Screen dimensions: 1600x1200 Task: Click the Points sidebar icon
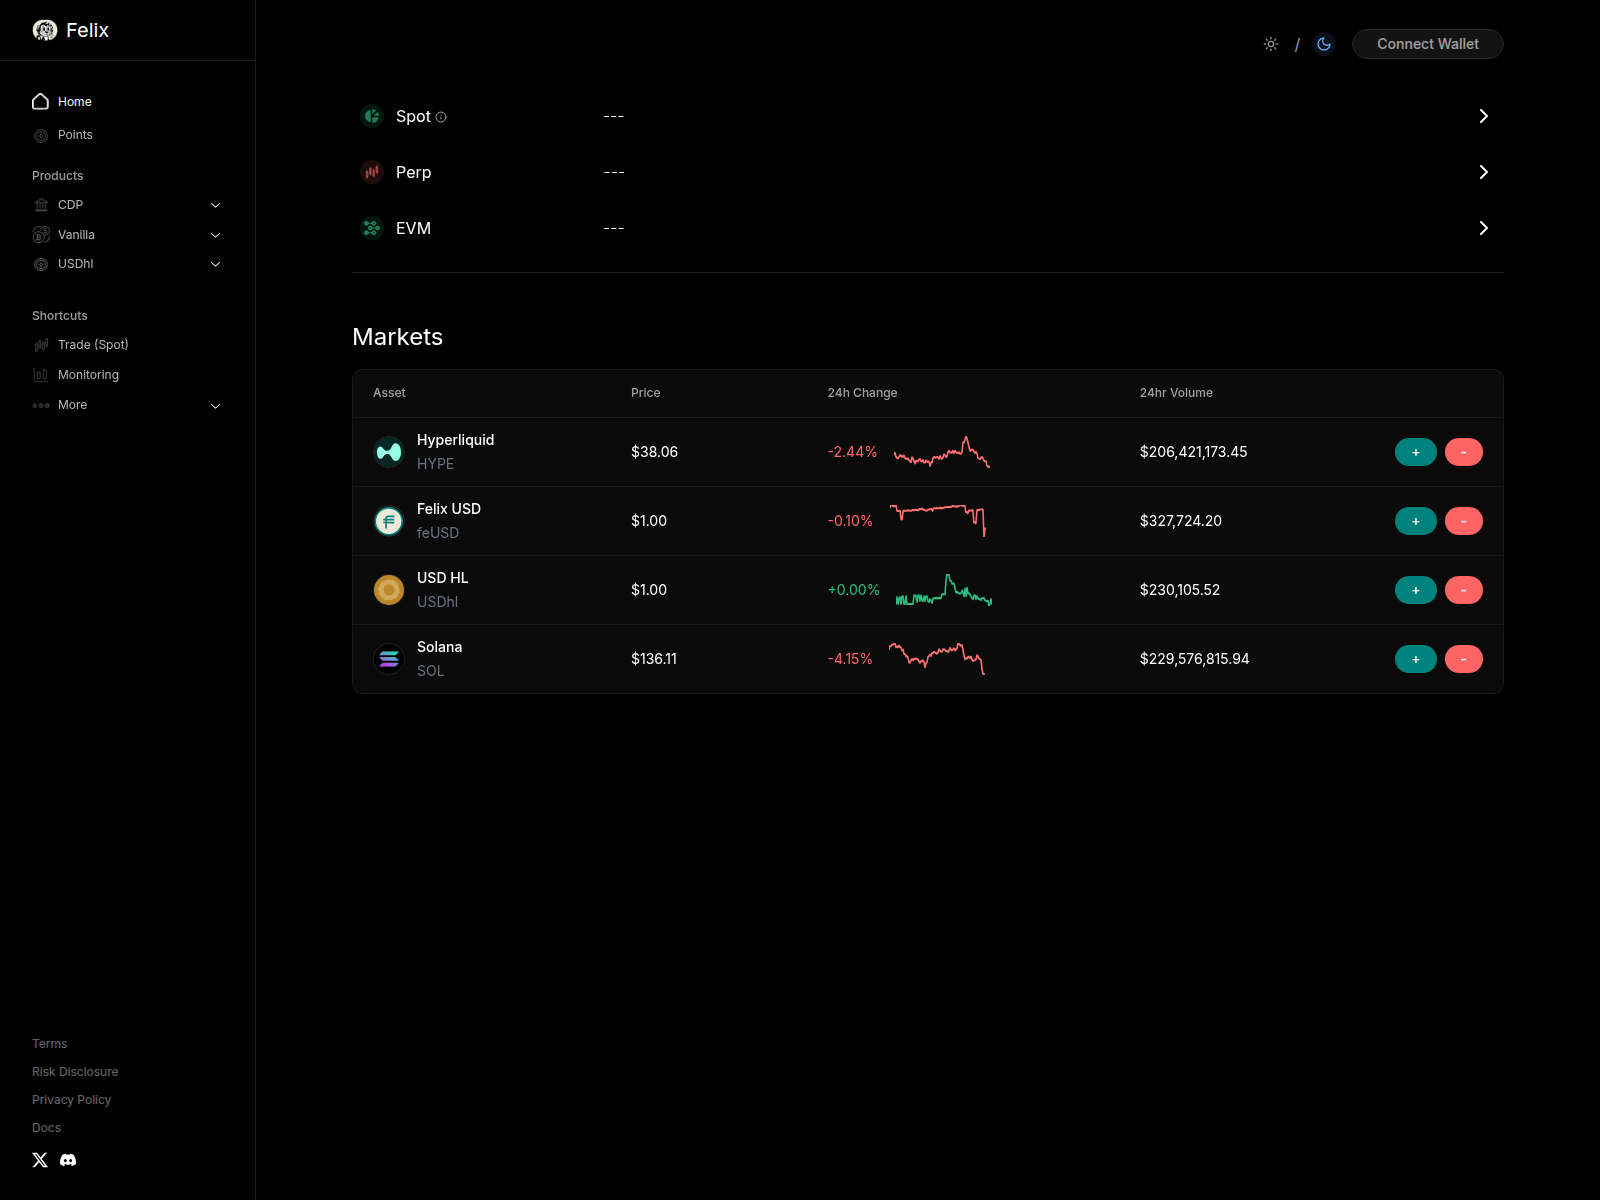(41, 135)
